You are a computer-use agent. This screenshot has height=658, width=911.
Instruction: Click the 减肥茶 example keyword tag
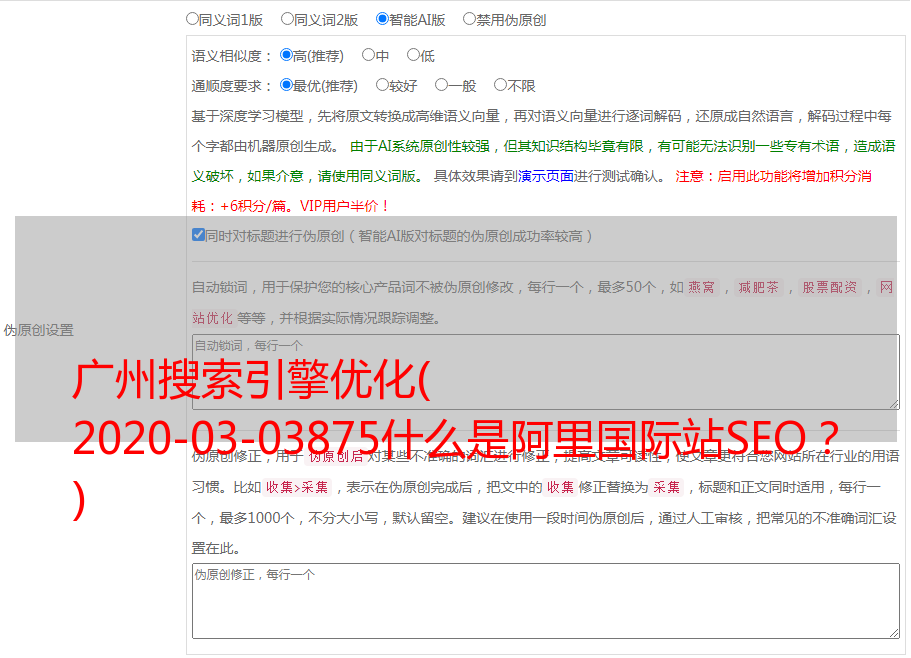758,287
